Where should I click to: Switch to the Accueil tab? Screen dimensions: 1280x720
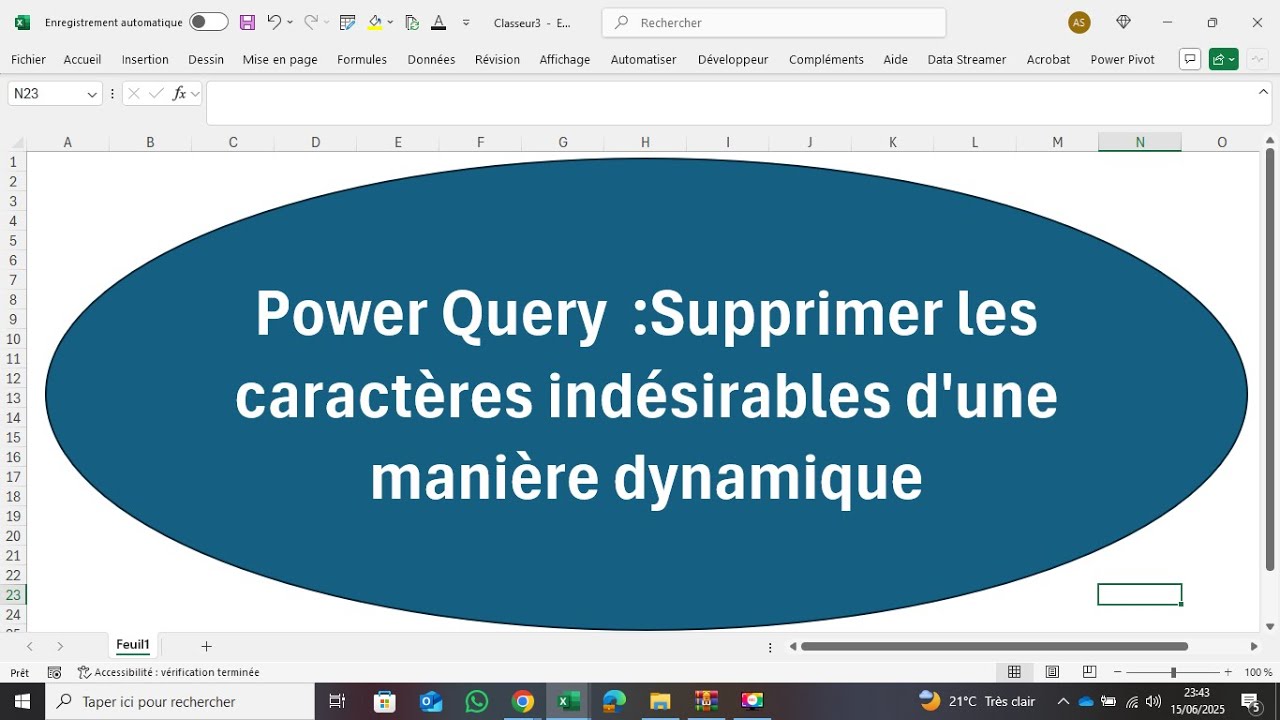(82, 59)
